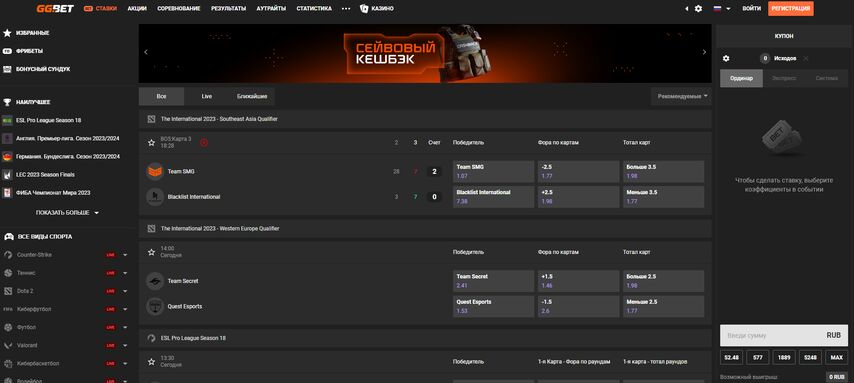
Task: Click the Регистрация button
Action: click(x=791, y=9)
